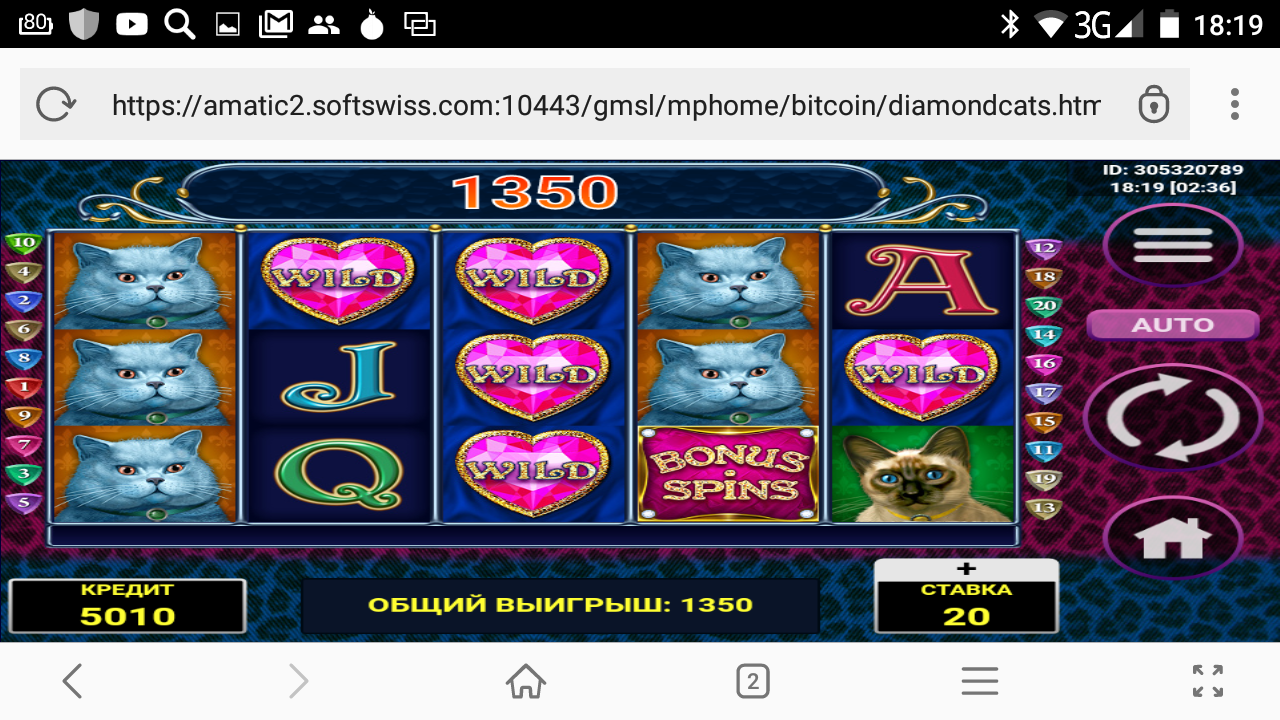Go to game lobby via house icon
The image size is (1280, 720).
coord(1173,538)
